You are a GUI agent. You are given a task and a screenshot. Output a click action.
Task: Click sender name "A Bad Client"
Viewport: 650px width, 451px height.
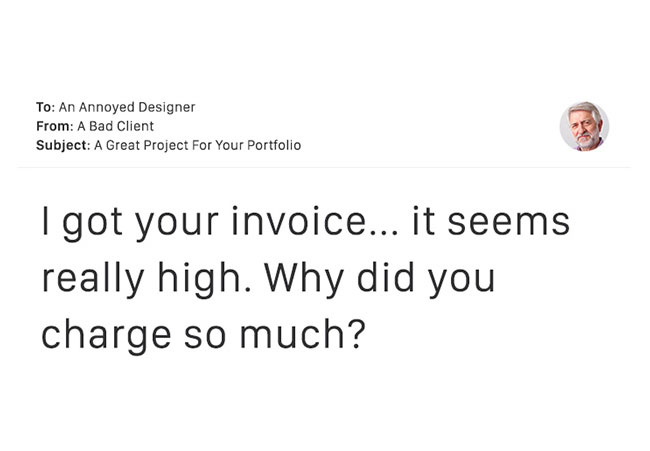(116, 126)
